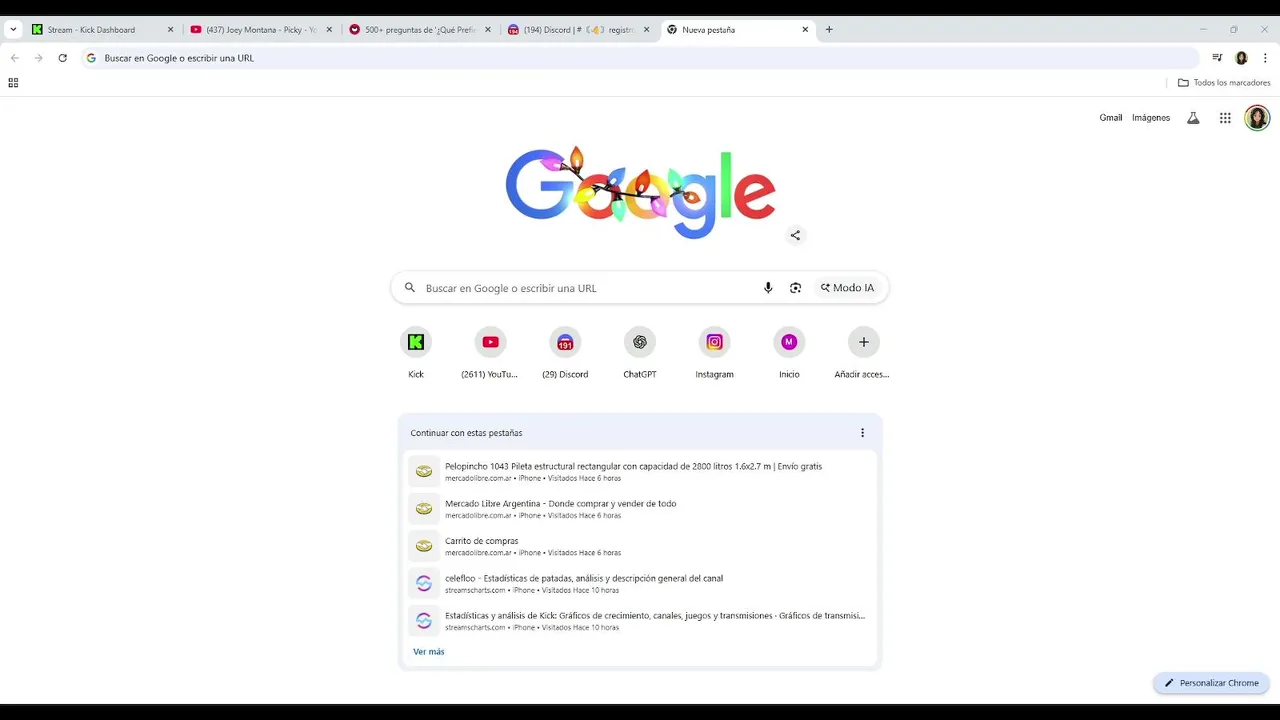
Task: Open Chrome profile avatar in toolbar
Action: point(1241,58)
